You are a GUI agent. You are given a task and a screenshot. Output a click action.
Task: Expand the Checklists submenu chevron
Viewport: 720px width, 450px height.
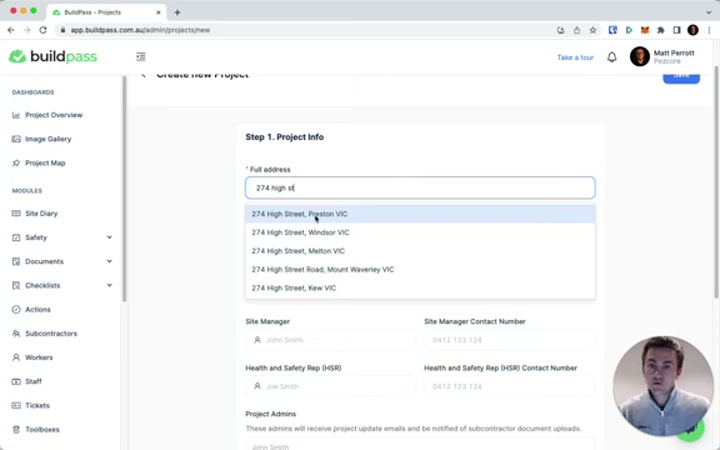click(109, 285)
